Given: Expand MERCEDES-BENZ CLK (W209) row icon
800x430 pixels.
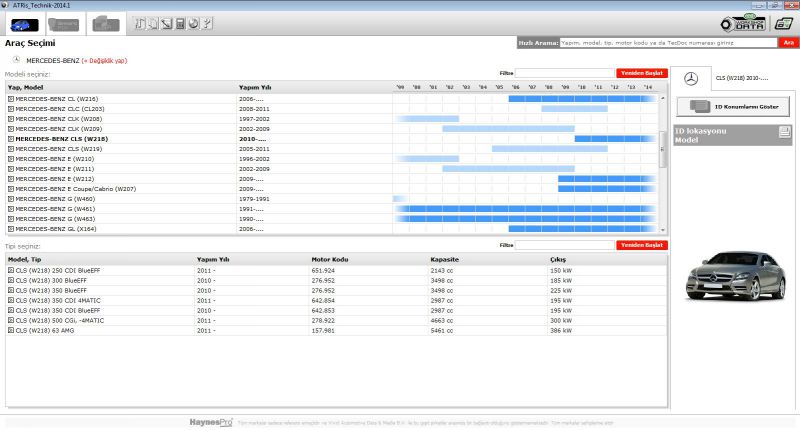Looking at the screenshot, I should [11, 129].
